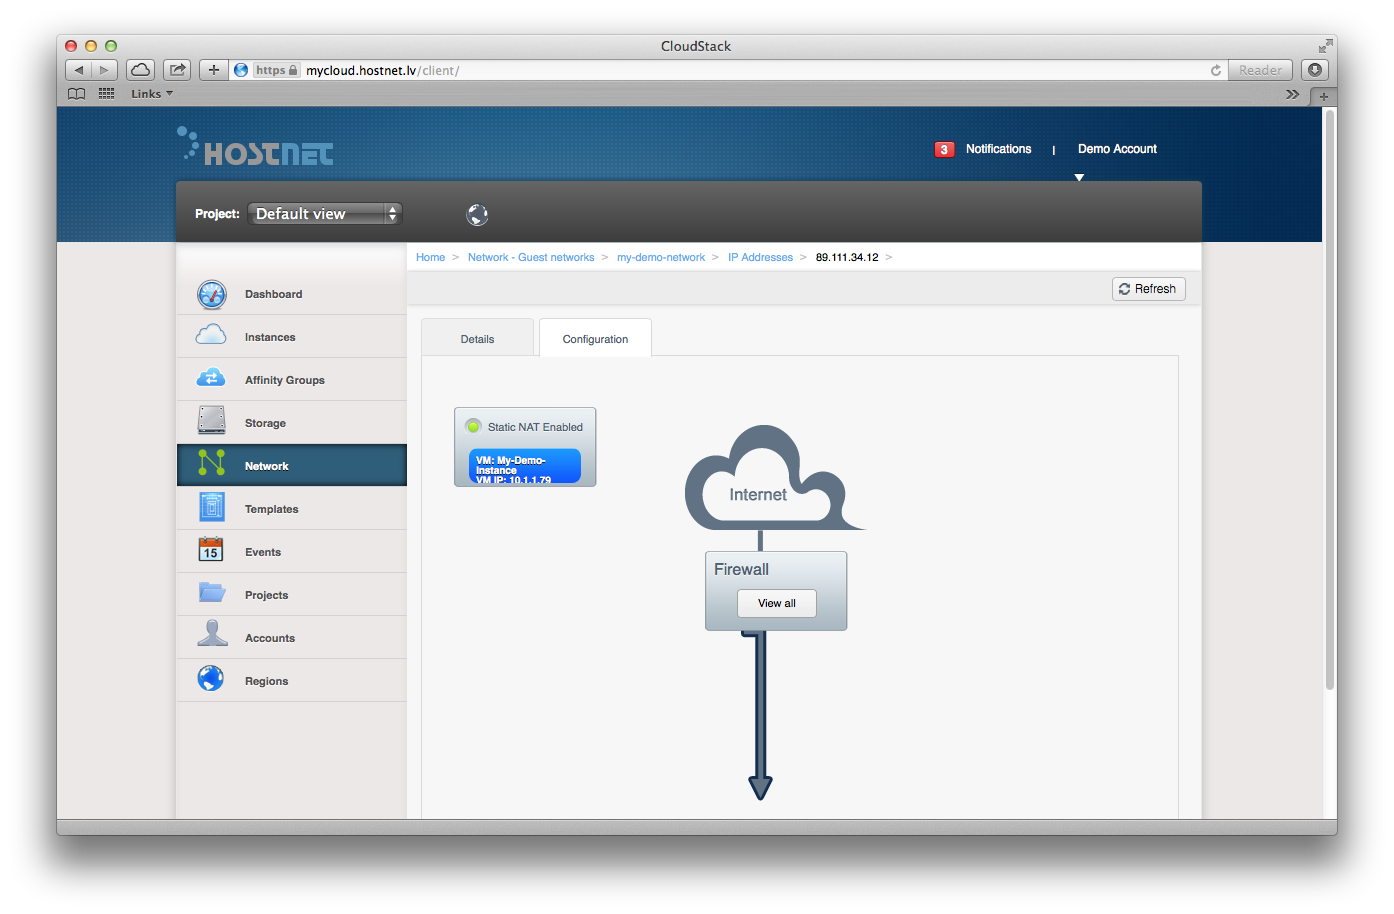Go to my-demo-network breadcrumb link
Image resolution: width=1394 pixels, height=914 pixels.
(660, 258)
